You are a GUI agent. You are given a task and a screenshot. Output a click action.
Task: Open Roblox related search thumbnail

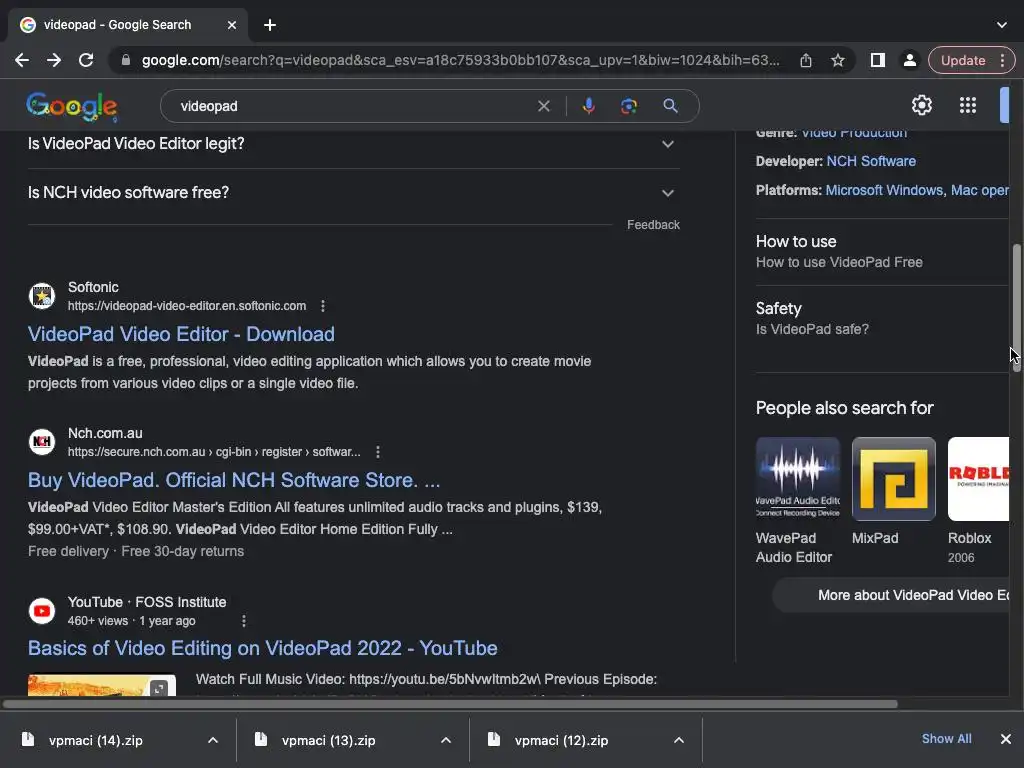[x=978, y=479]
